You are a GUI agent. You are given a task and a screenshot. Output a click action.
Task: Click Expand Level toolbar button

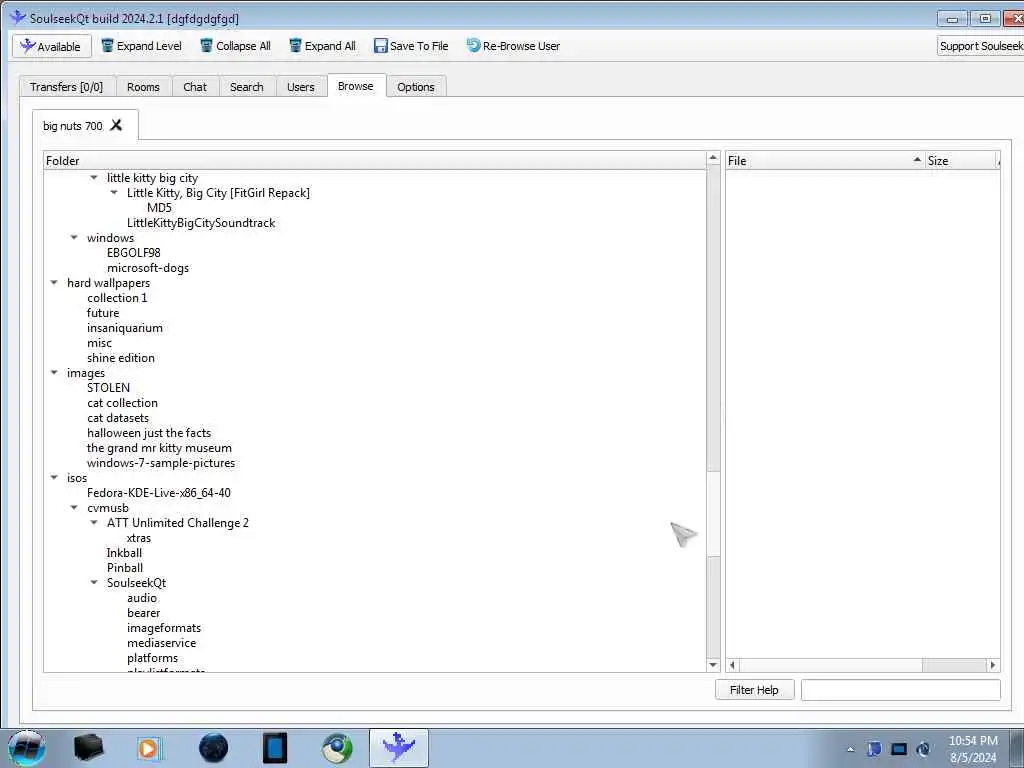pos(142,46)
